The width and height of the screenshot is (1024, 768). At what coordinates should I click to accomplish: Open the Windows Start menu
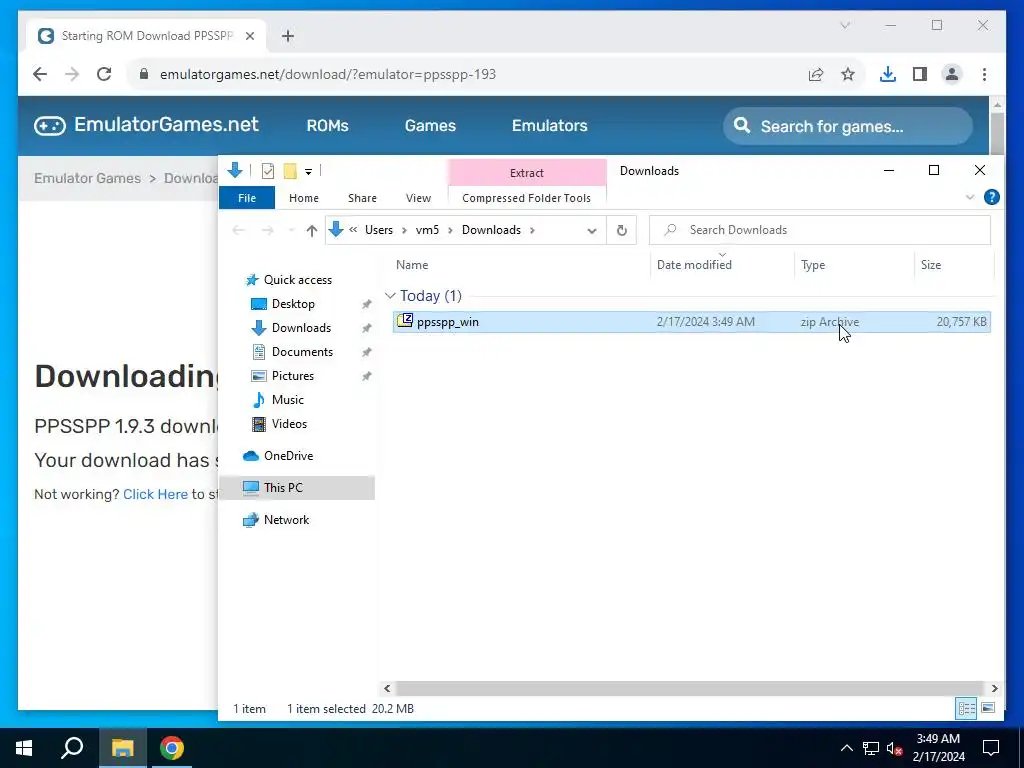coord(24,748)
